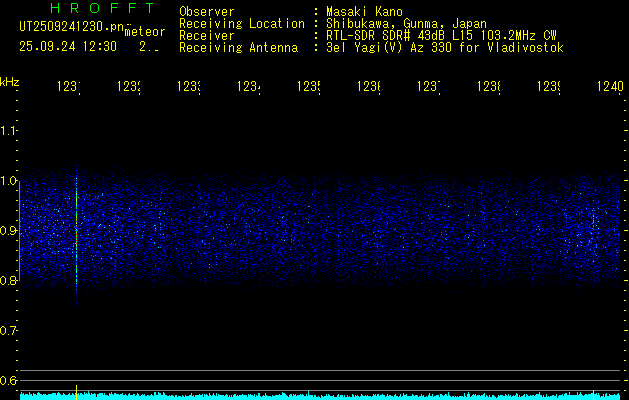This screenshot has height=400, width=629.
Task: Click the RTL-SDR receiver description text
Action: [441, 36]
